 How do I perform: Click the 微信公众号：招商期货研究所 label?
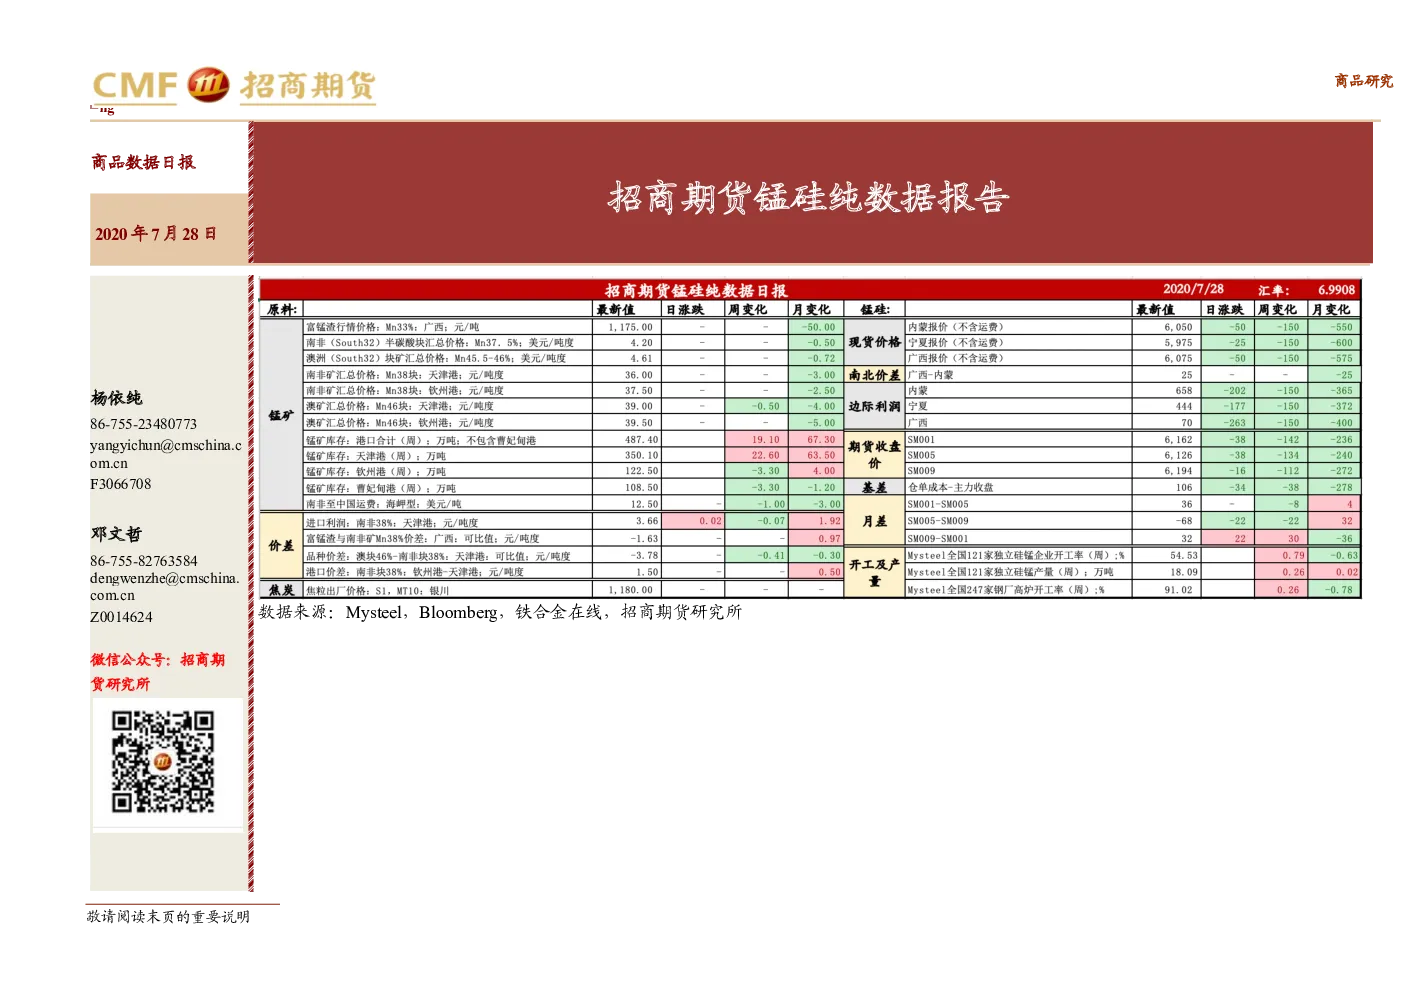click(x=158, y=672)
